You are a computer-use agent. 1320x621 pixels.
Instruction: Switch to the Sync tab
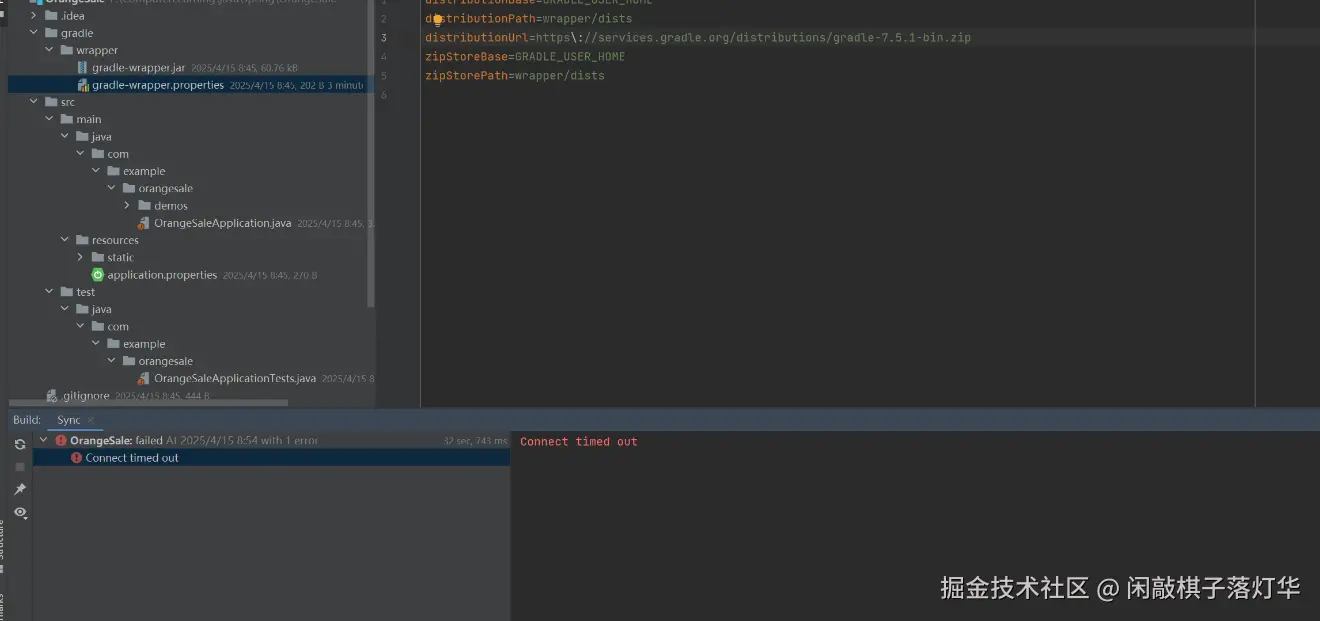[69, 420]
